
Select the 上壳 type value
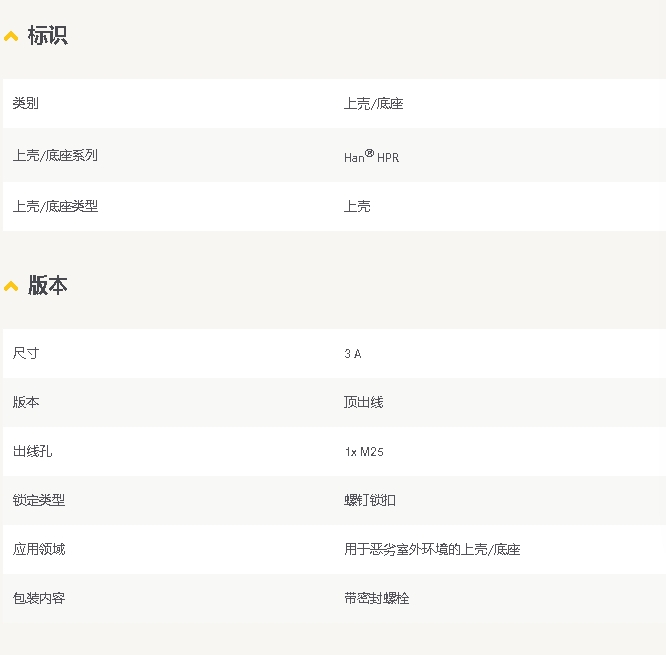click(x=357, y=206)
